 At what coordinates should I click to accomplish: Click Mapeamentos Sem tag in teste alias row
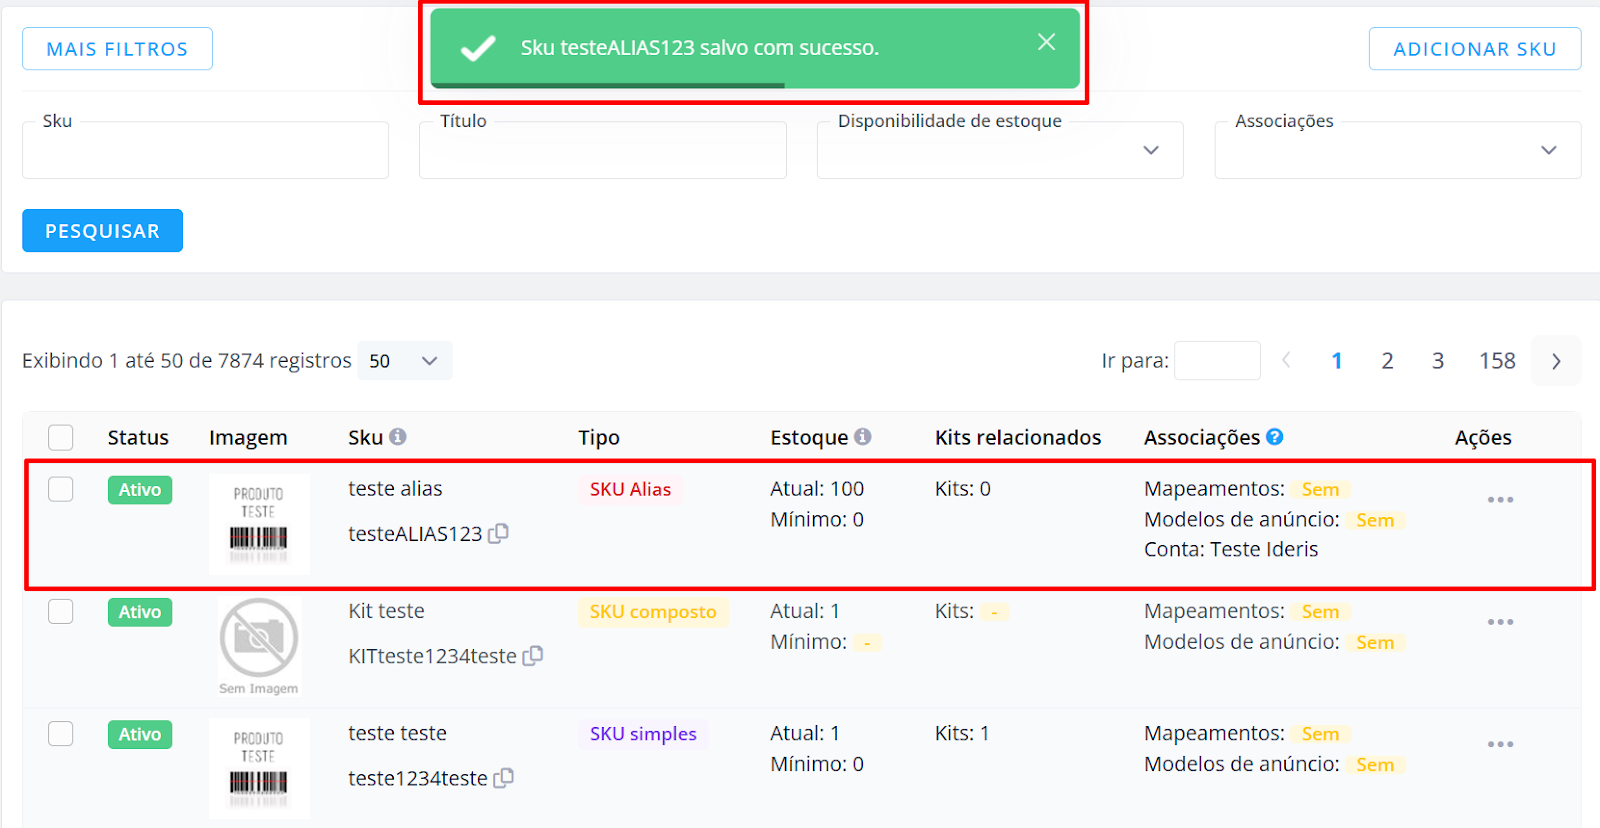tap(1320, 489)
